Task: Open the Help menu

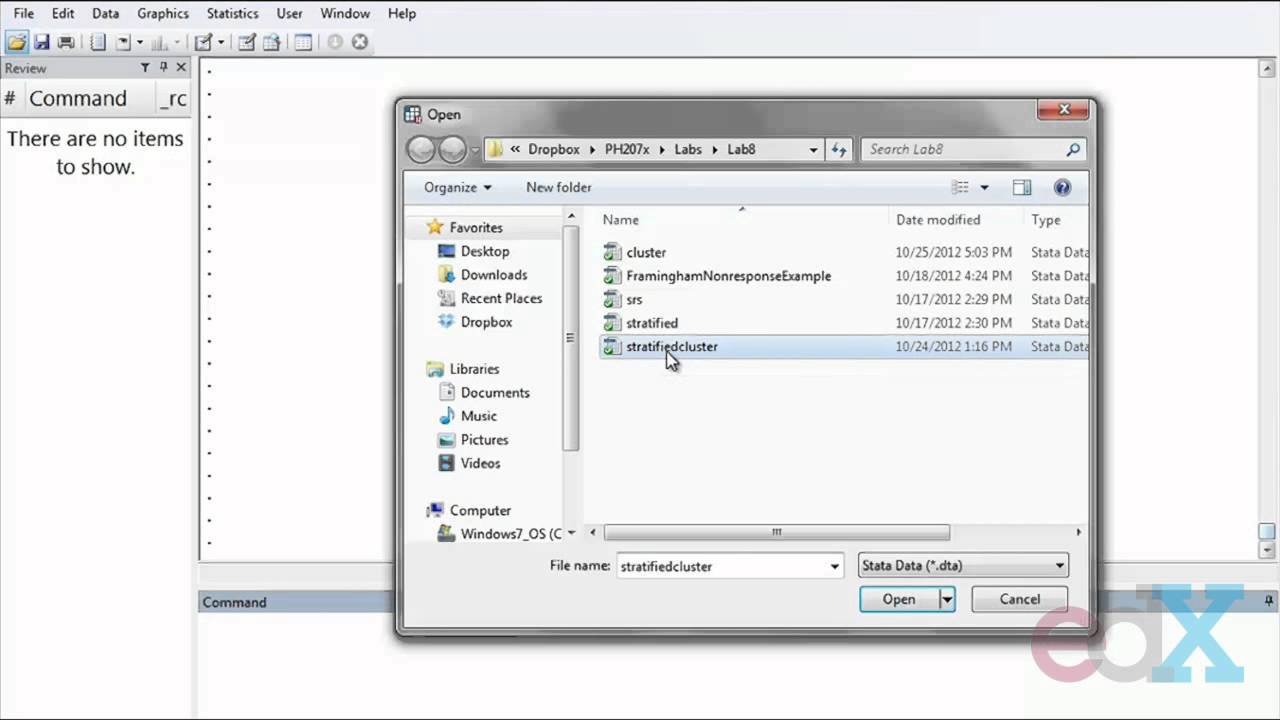Action: [x=402, y=13]
